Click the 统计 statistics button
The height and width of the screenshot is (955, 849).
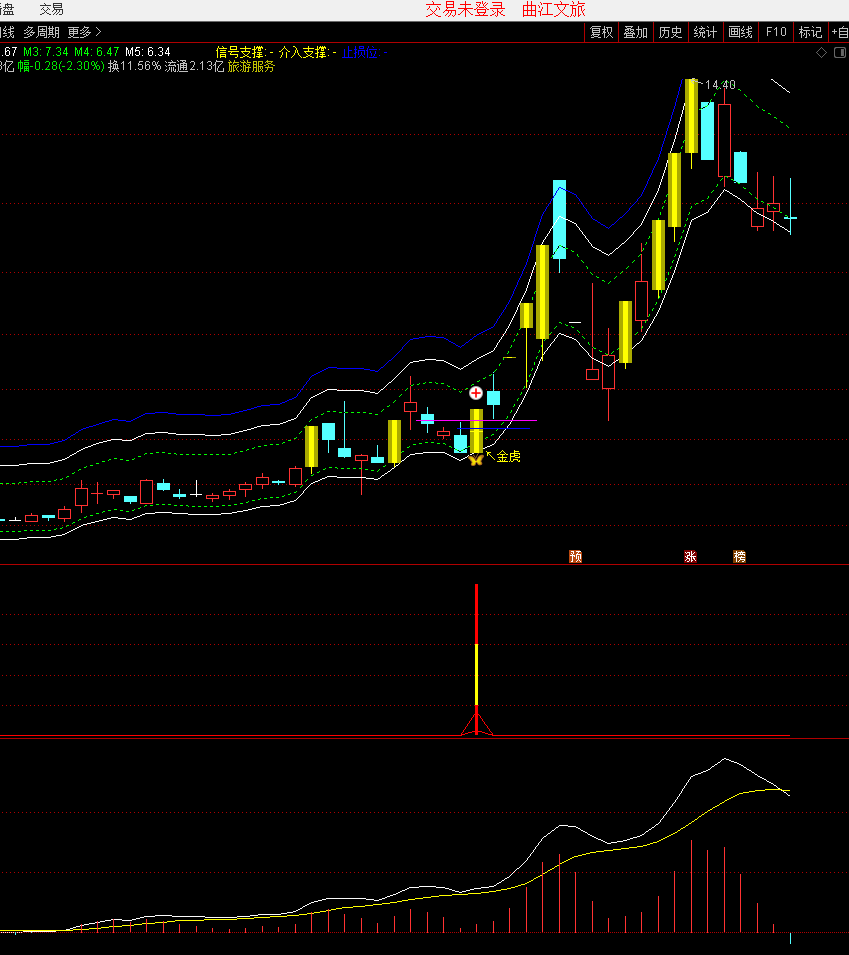(705, 32)
